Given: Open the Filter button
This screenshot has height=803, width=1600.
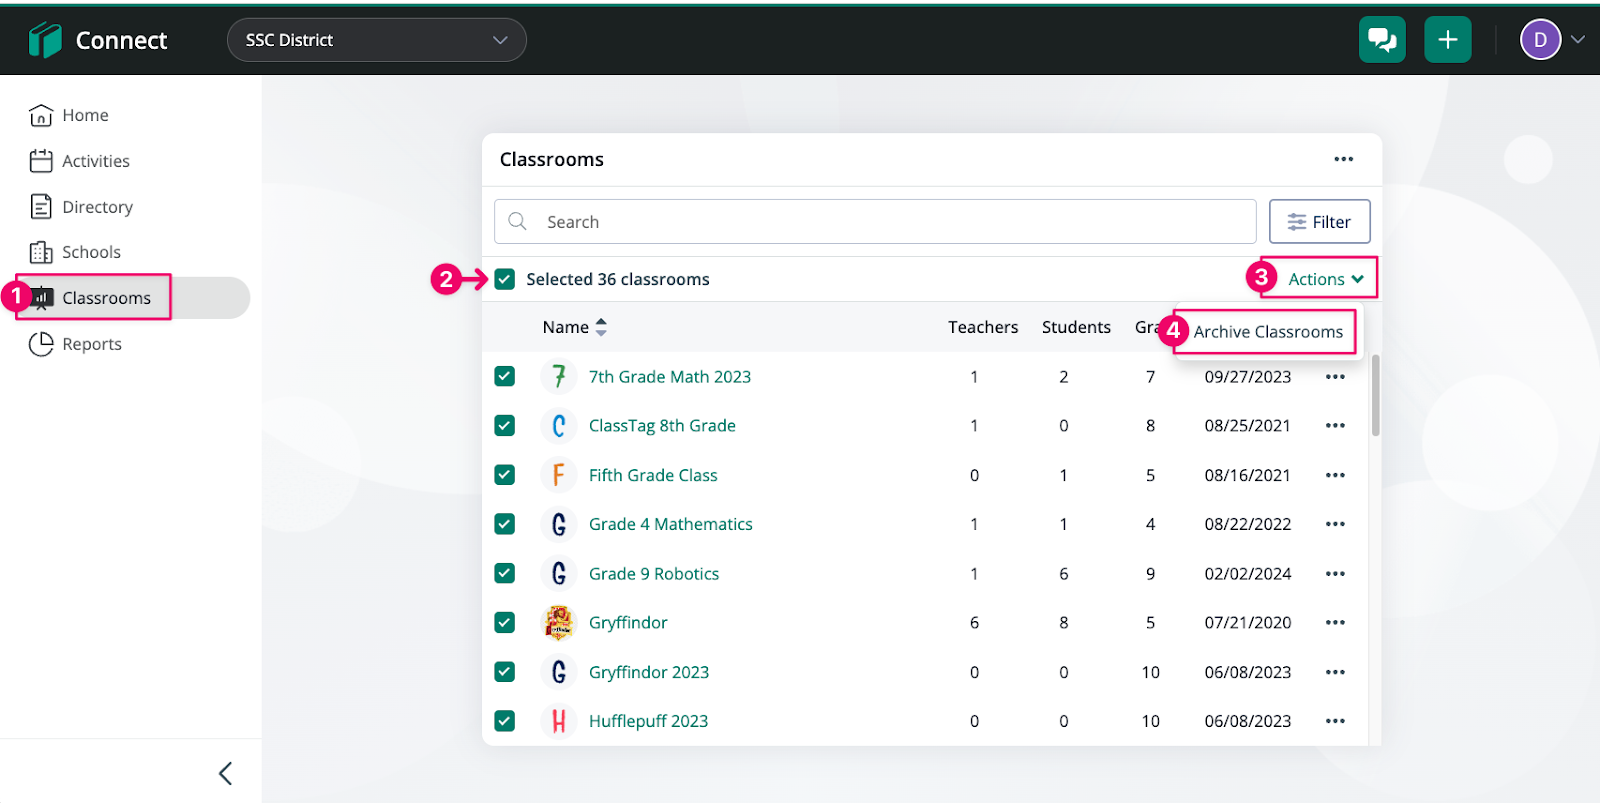Looking at the screenshot, I should [x=1319, y=221].
